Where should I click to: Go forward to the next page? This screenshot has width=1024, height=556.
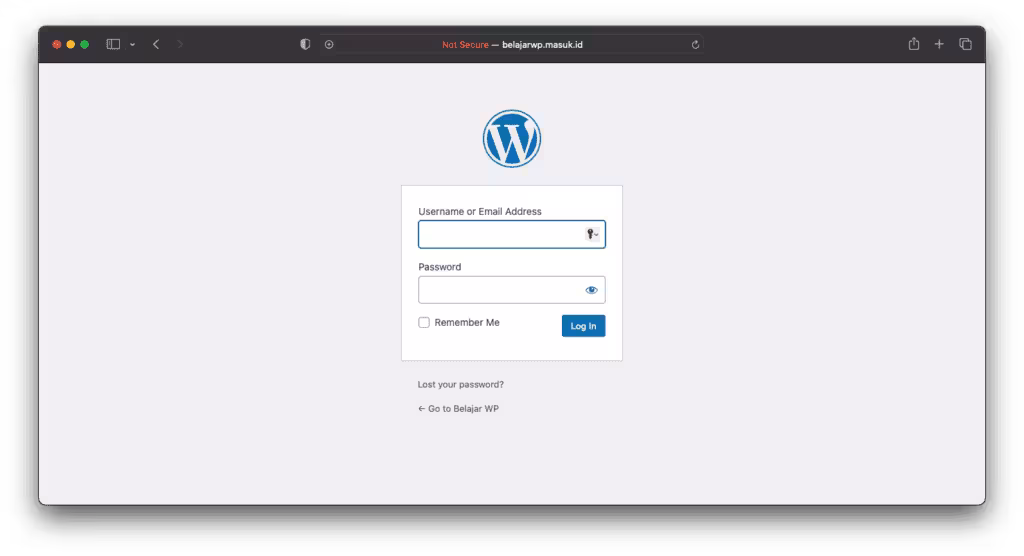point(180,44)
